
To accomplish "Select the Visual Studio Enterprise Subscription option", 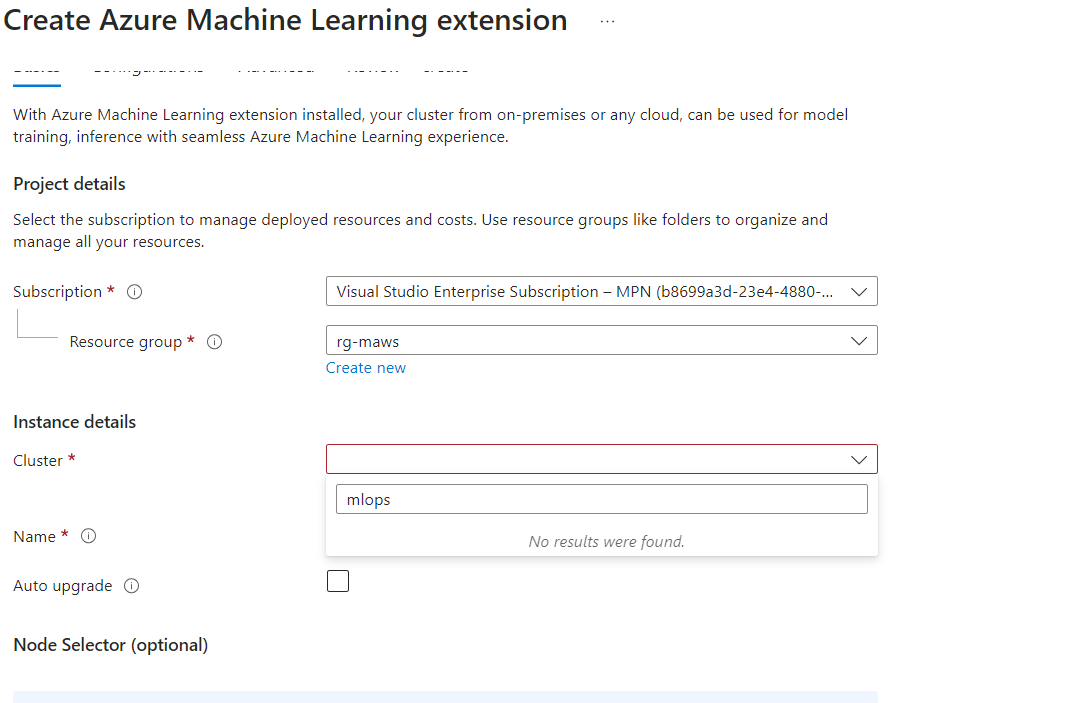I will coord(601,291).
